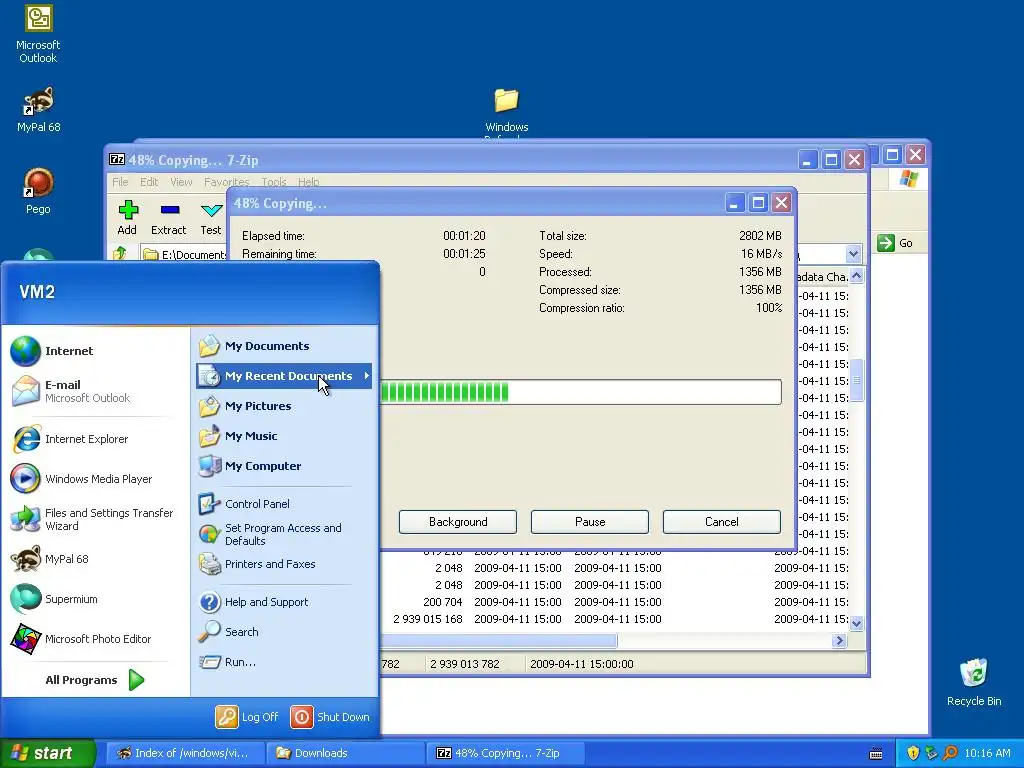The width and height of the screenshot is (1024, 768).
Task: Select the row with size 2 939 015 168
Action: pos(614,618)
